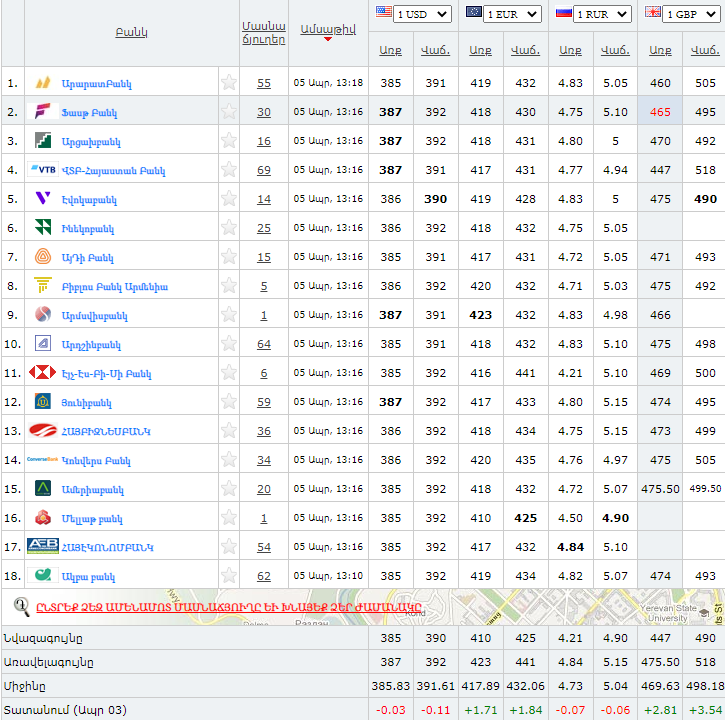The width and height of the screenshot is (725, 720).
Task: Click the UK flag icon
Action: [x=653, y=12]
